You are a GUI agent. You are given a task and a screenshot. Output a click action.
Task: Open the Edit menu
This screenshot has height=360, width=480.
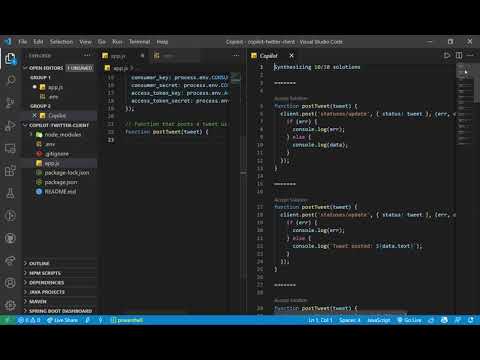38,42
